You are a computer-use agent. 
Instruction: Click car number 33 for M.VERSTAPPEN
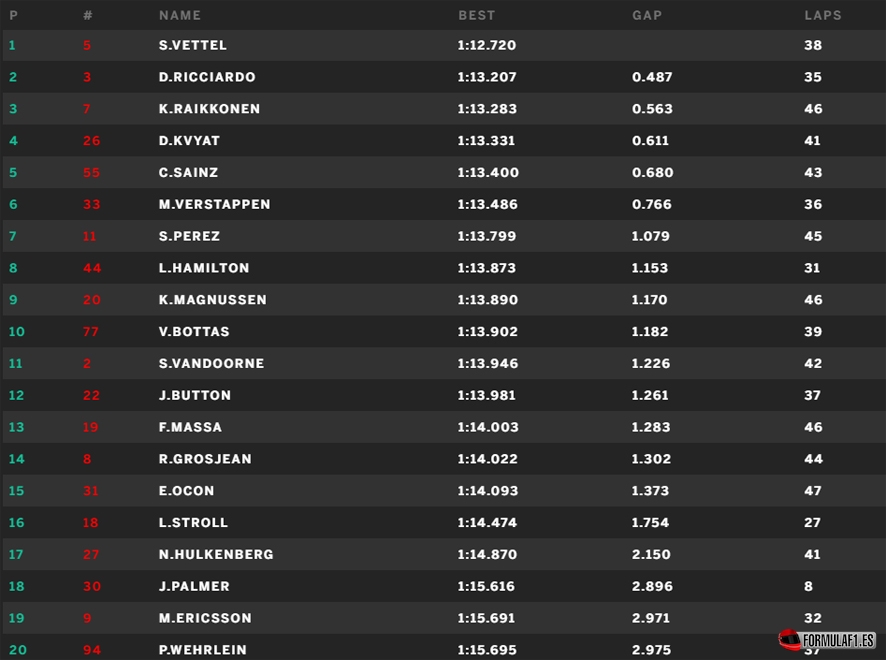[x=92, y=204]
